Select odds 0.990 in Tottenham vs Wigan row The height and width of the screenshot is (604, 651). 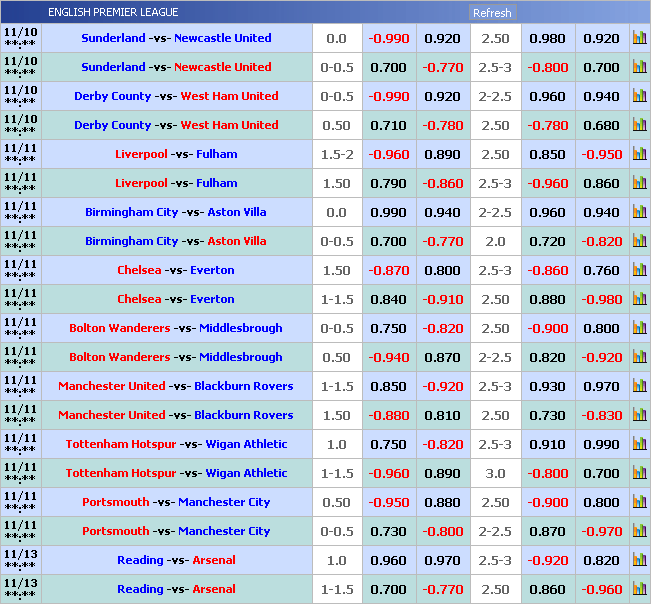pyautogui.click(x=601, y=445)
